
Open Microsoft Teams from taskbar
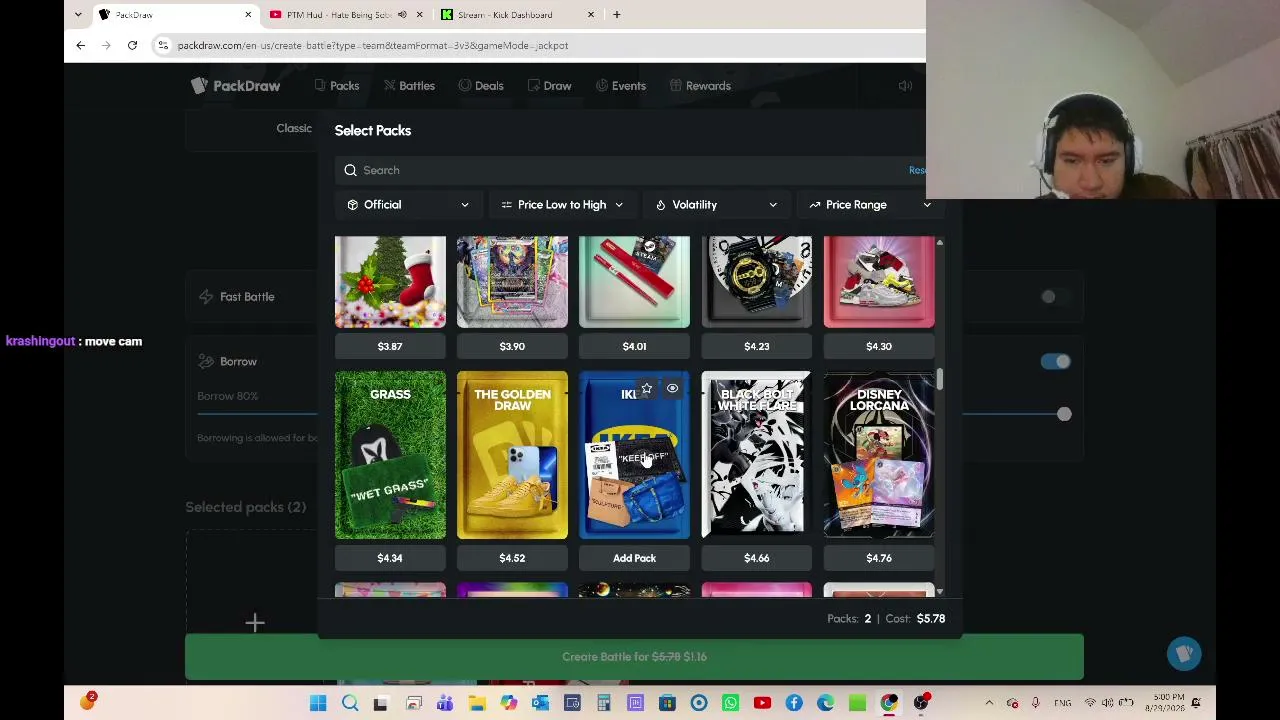(x=445, y=703)
